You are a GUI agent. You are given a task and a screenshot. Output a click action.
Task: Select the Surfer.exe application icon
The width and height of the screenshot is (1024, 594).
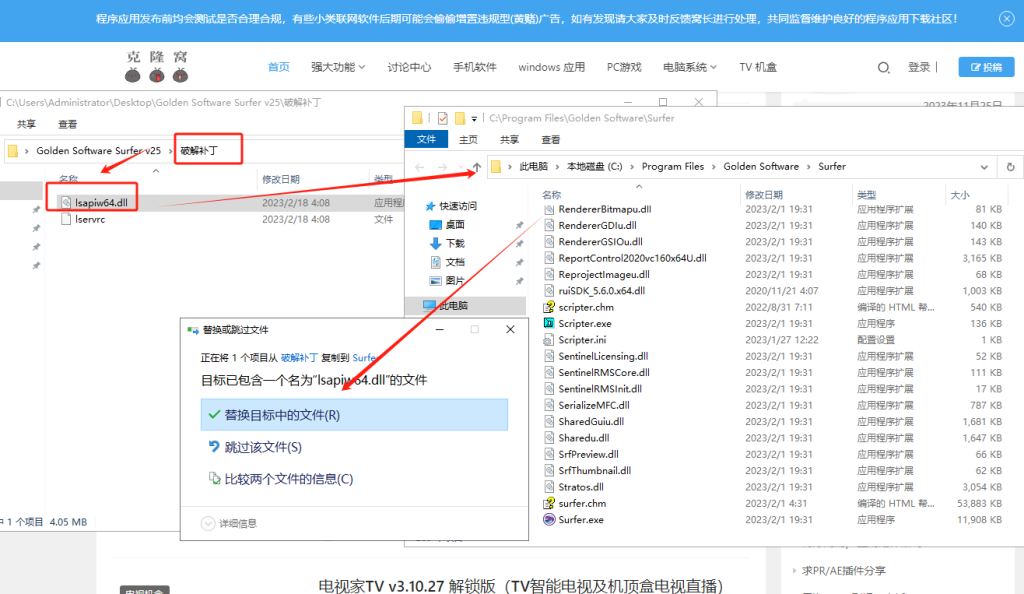tap(549, 520)
